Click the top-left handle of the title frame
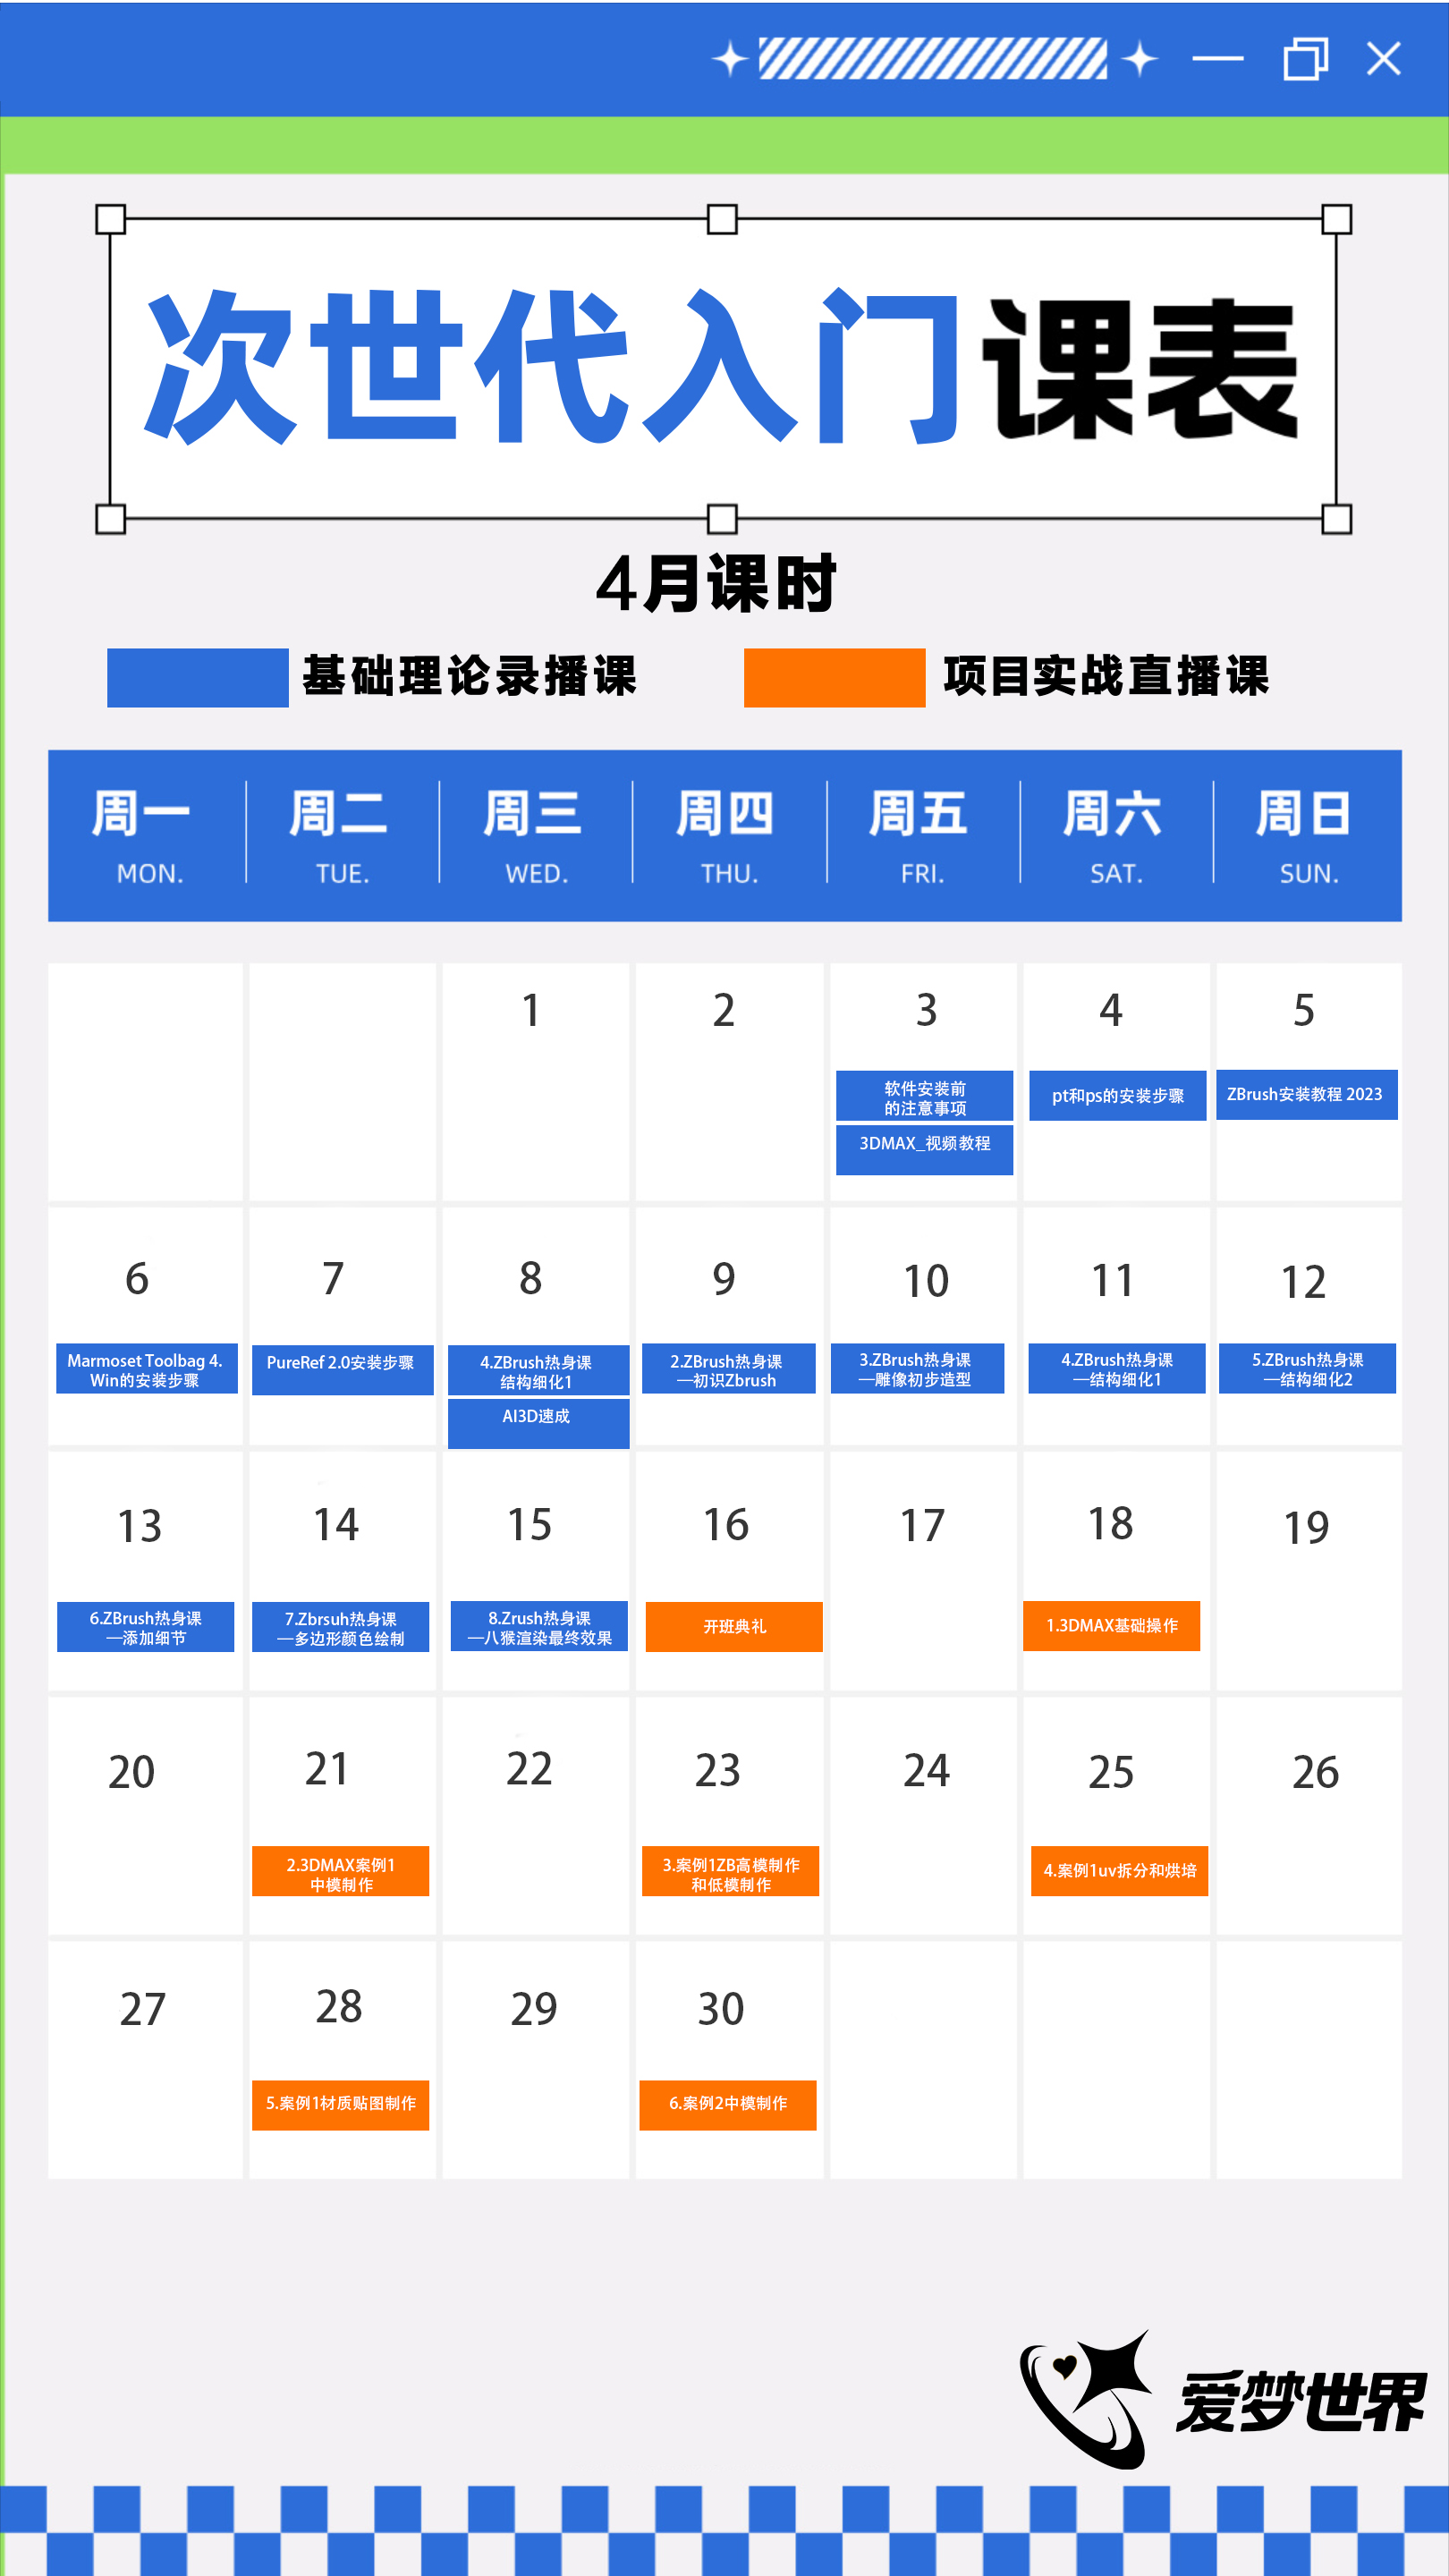 point(110,219)
